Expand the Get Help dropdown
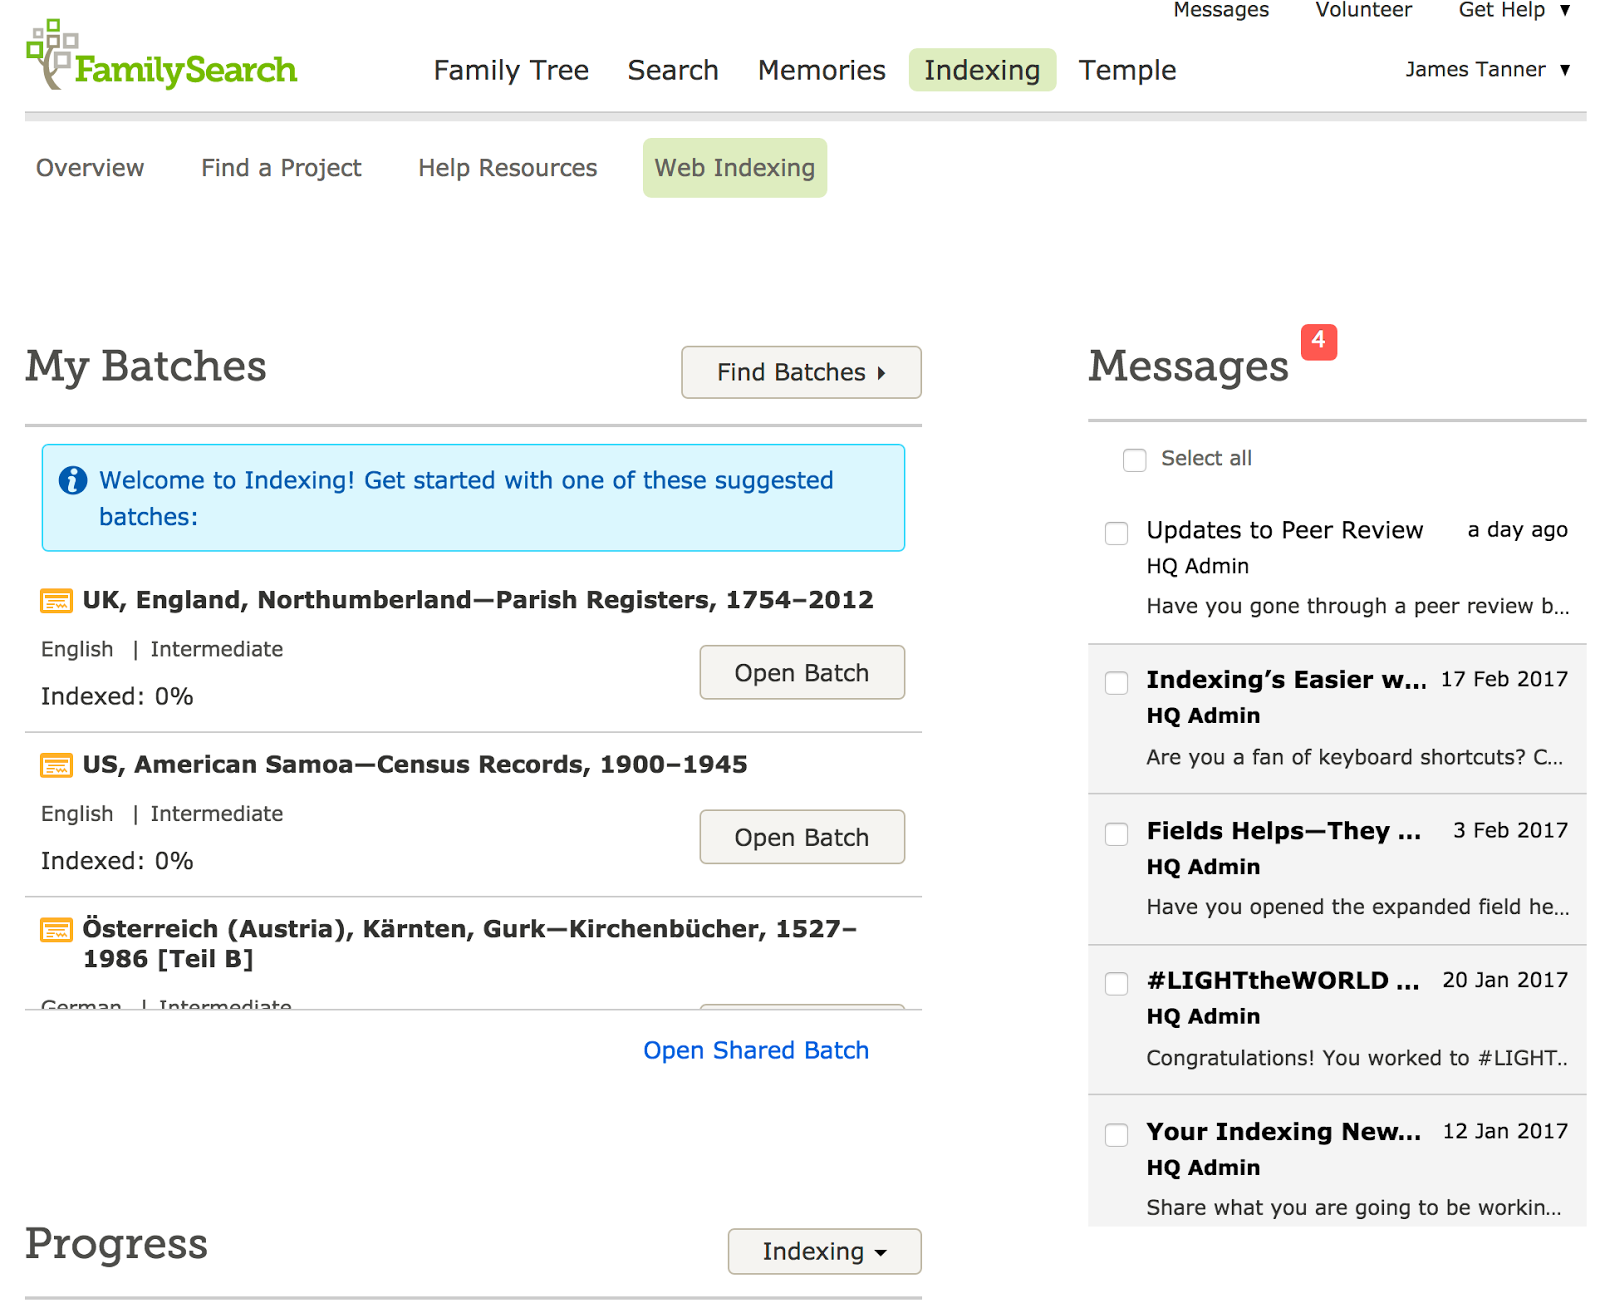 [x=1512, y=11]
